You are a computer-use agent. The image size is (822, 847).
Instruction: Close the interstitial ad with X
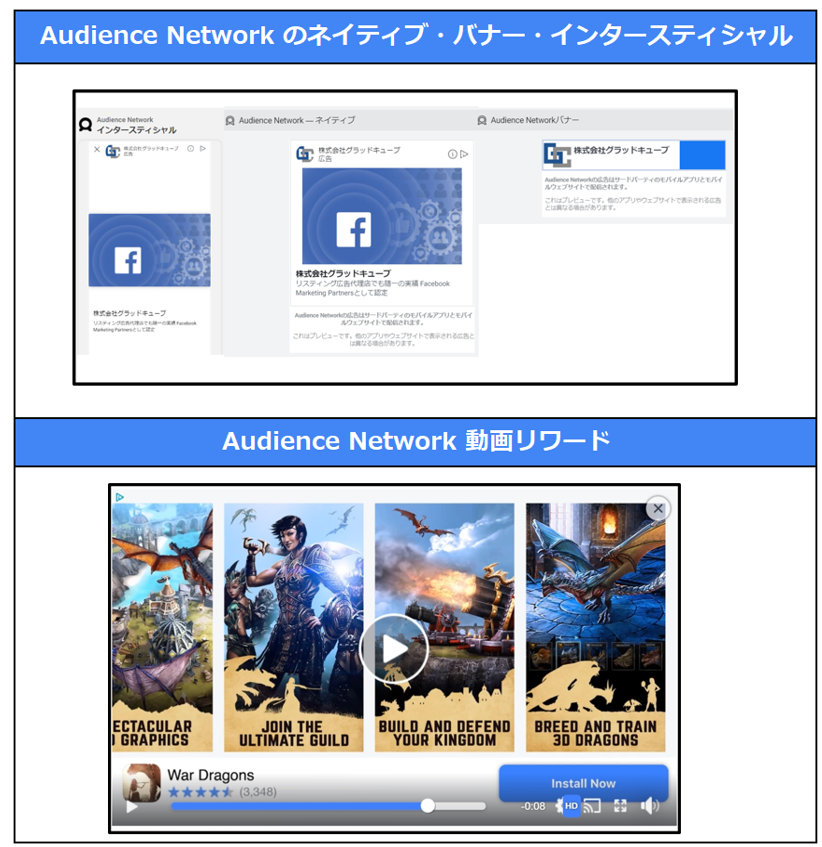(x=97, y=150)
